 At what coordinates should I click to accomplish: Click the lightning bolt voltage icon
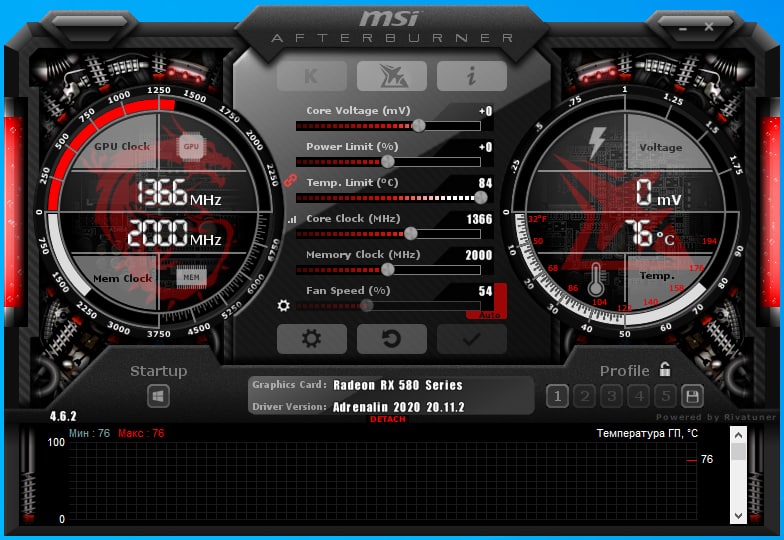click(597, 142)
